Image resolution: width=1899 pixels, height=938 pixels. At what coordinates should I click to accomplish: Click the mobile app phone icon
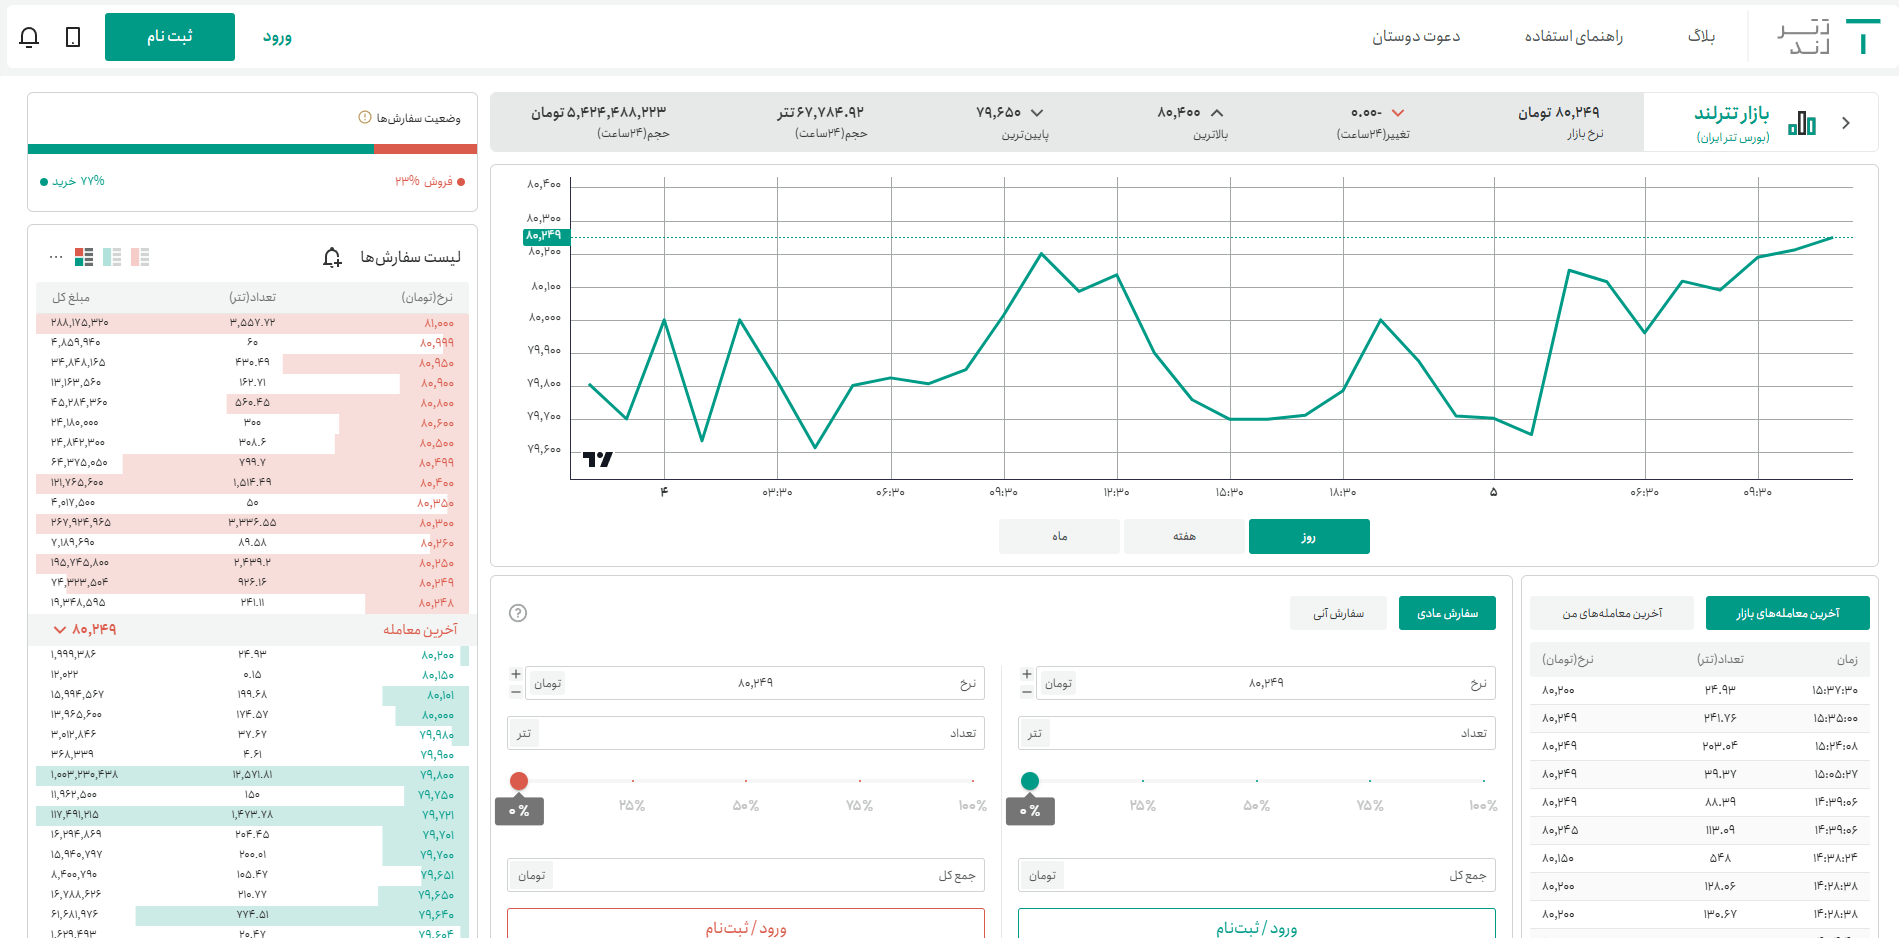(73, 37)
